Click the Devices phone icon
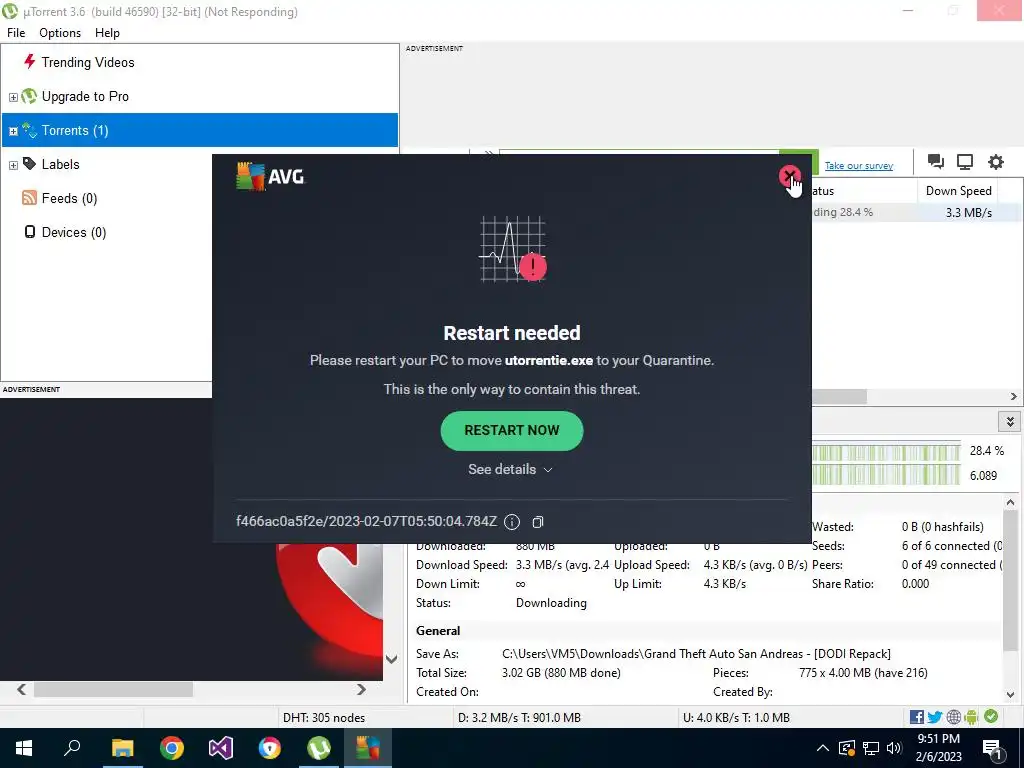This screenshot has width=1024, height=768. point(29,231)
